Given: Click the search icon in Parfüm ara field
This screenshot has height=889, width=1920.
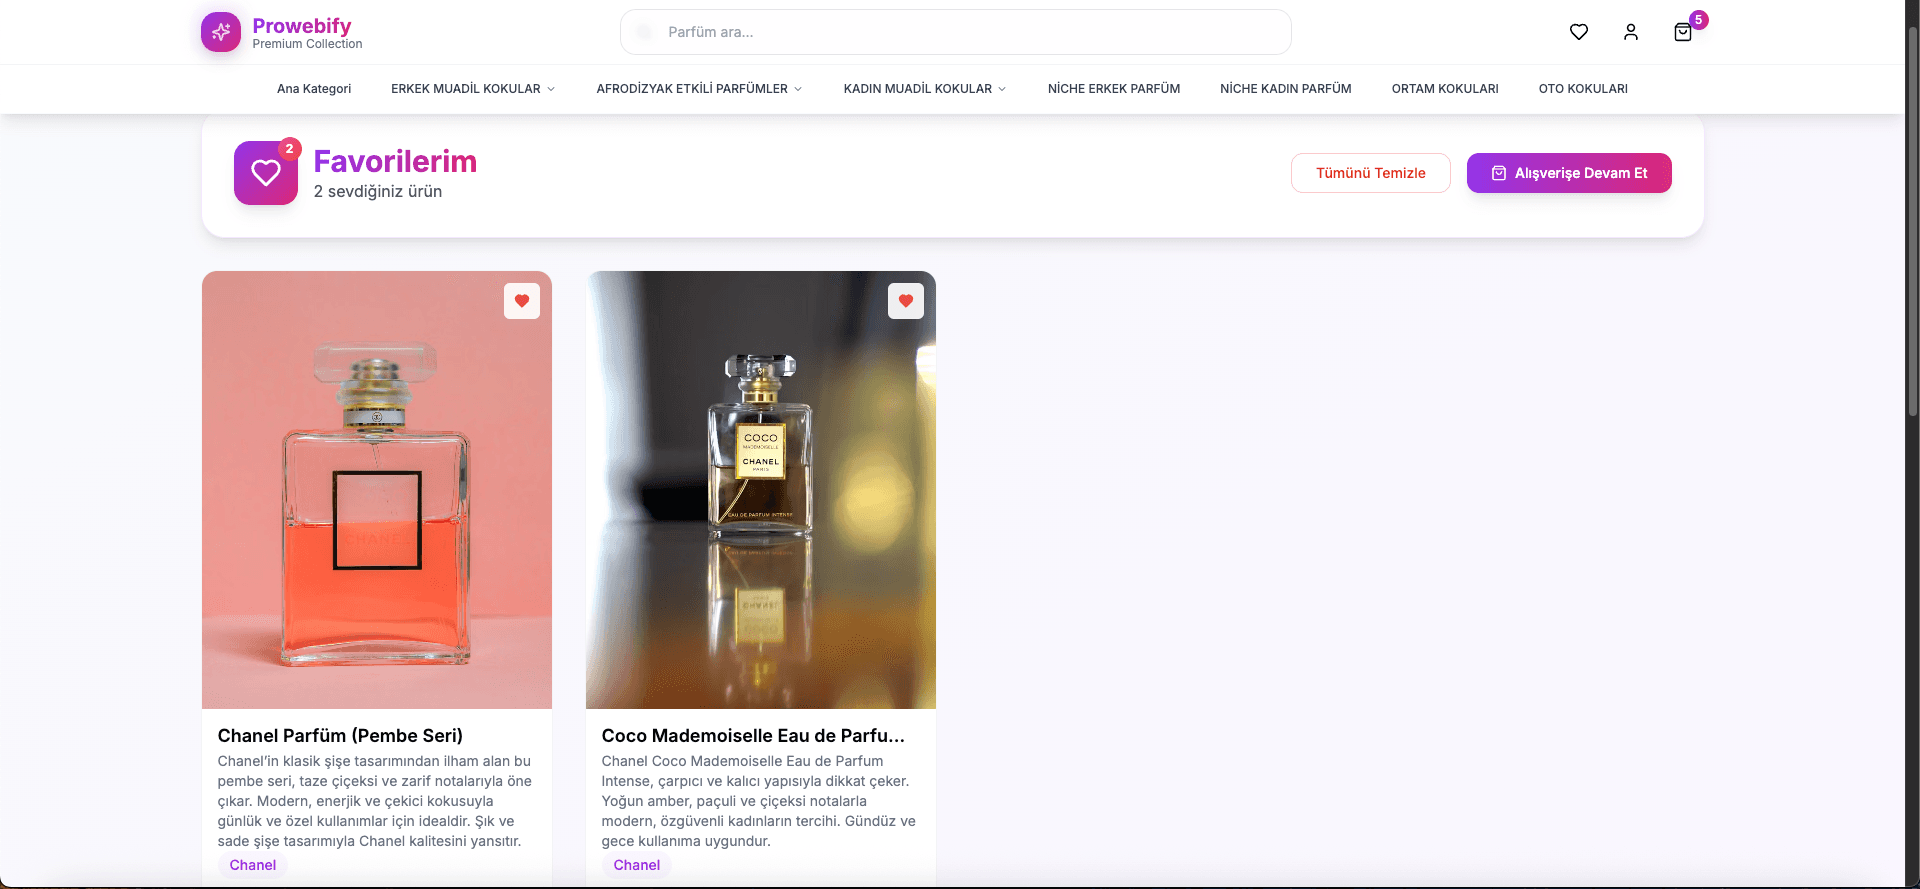Looking at the screenshot, I should [645, 32].
